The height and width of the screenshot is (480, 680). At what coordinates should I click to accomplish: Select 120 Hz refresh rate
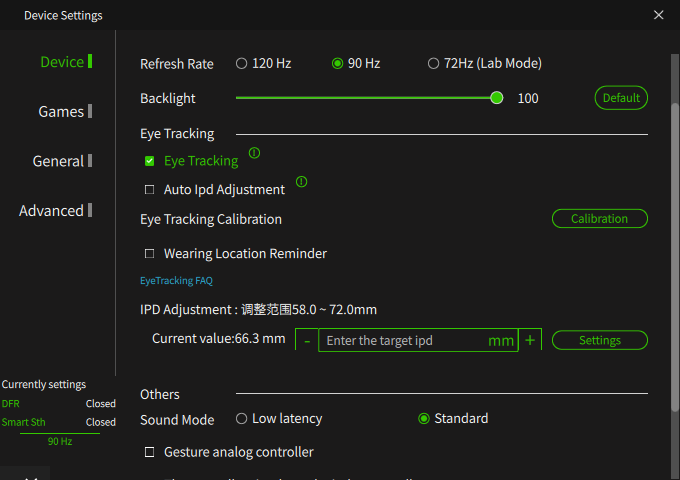[242, 64]
